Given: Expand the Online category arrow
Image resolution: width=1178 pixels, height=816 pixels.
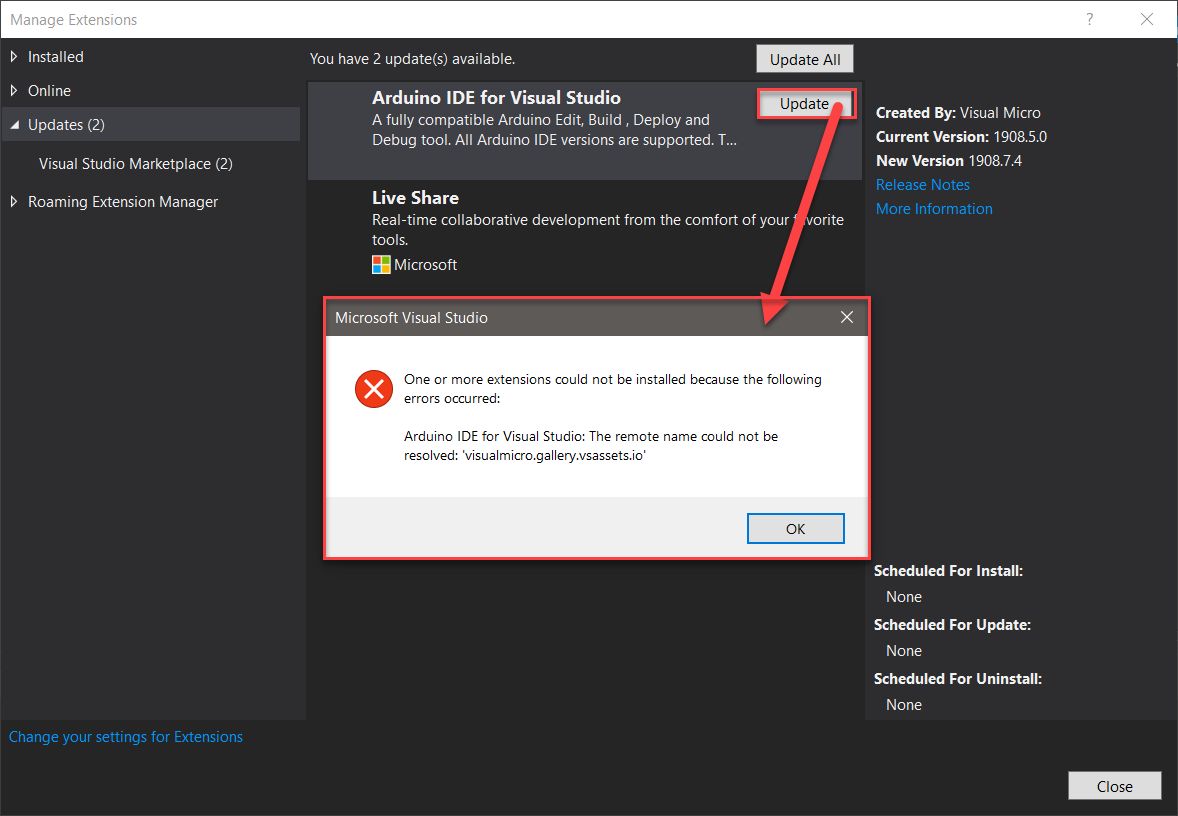Looking at the screenshot, I should [14, 90].
